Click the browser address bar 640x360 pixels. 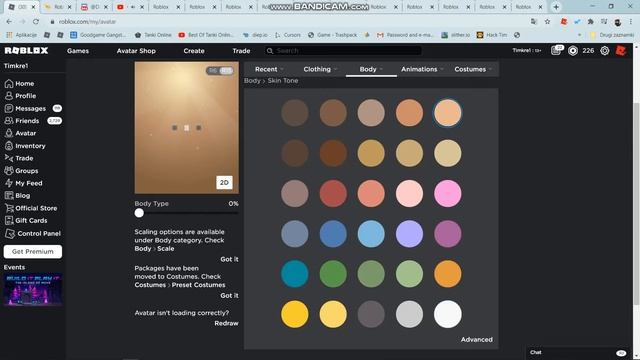tap(286, 22)
